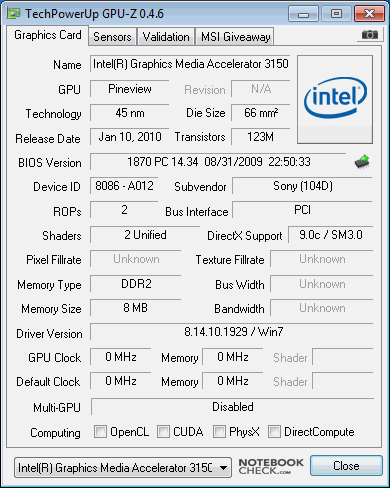The image size is (390, 488).
Task: Click the Bandwidth Unknown field
Action: tap(322, 308)
